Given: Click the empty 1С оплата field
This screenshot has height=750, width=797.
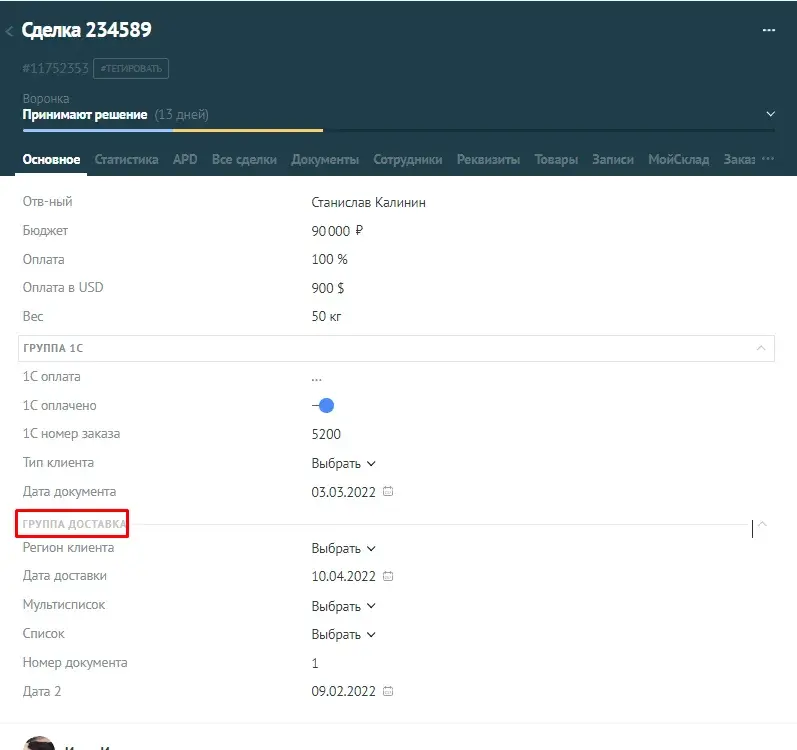Looking at the screenshot, I should (316, 378).
